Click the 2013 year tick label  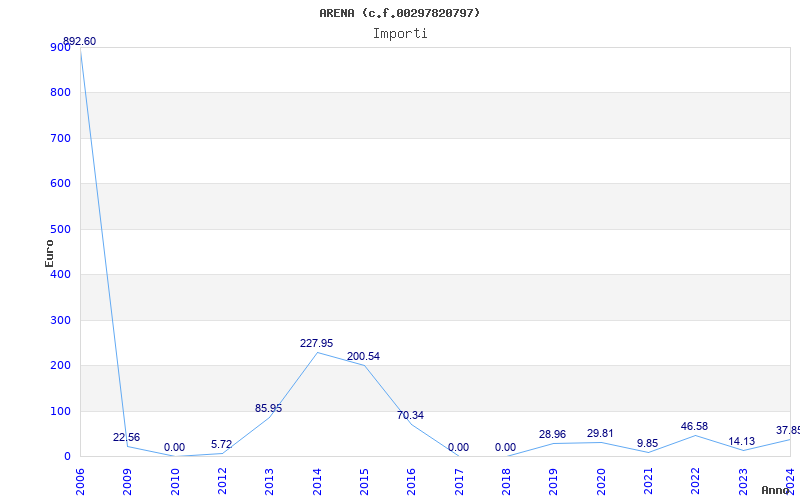[x=269, y=481]
